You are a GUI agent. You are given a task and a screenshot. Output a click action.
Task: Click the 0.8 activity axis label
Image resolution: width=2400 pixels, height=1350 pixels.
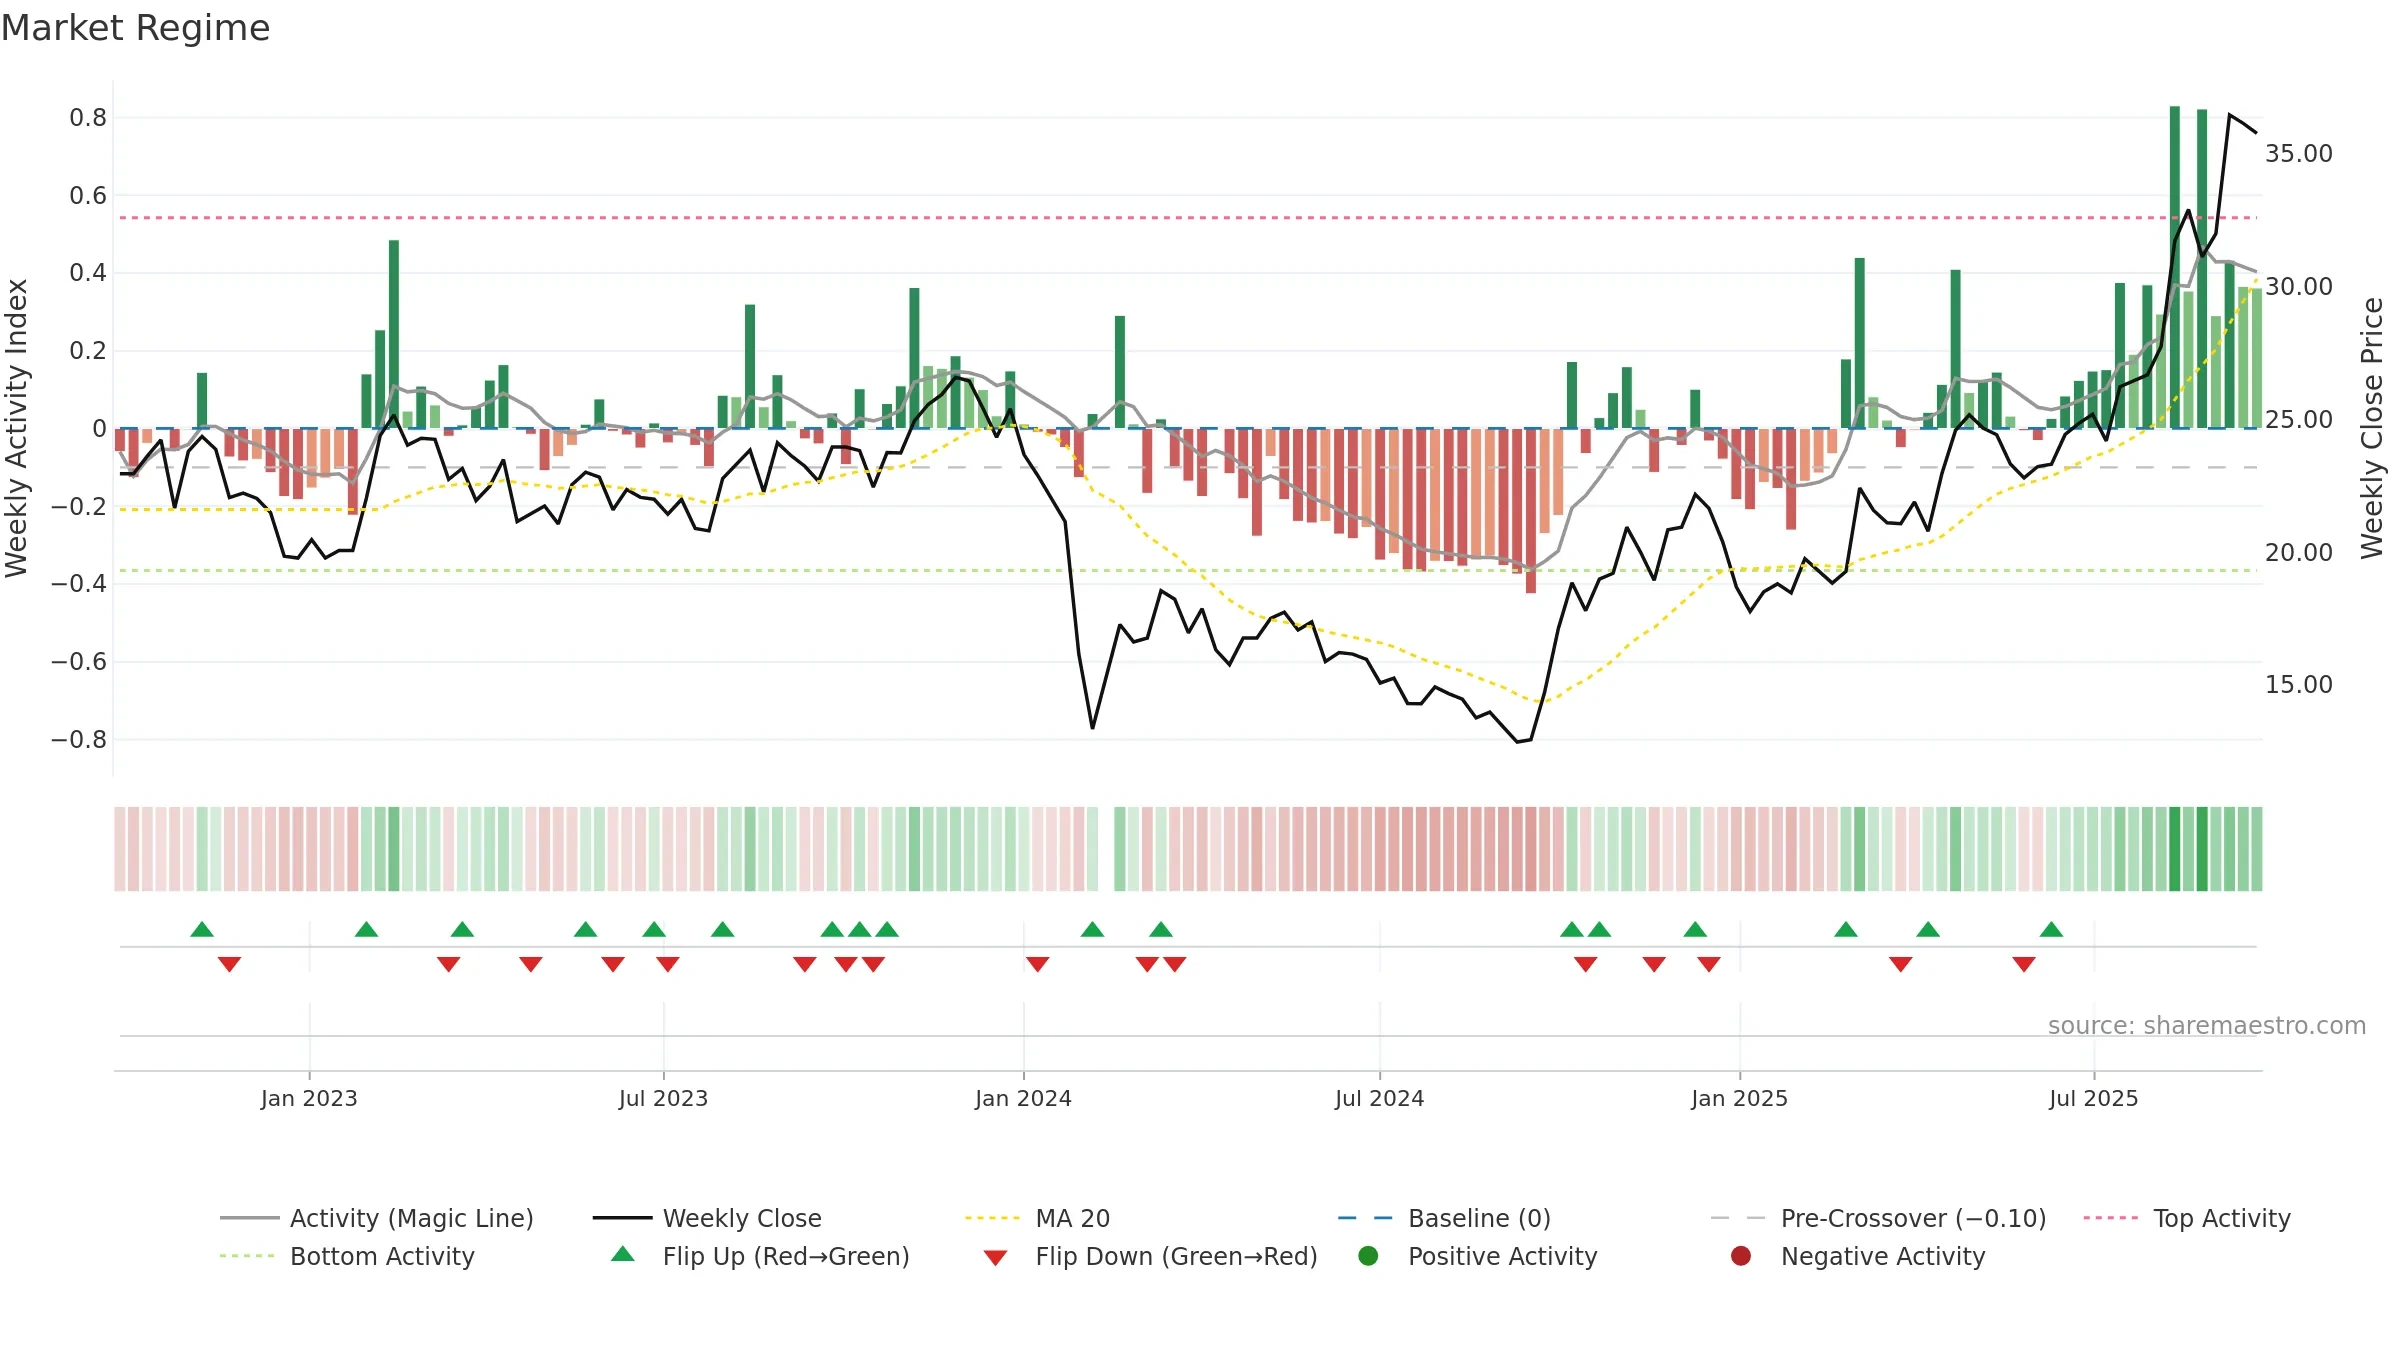pyautogui.click(x=87, y=118)
